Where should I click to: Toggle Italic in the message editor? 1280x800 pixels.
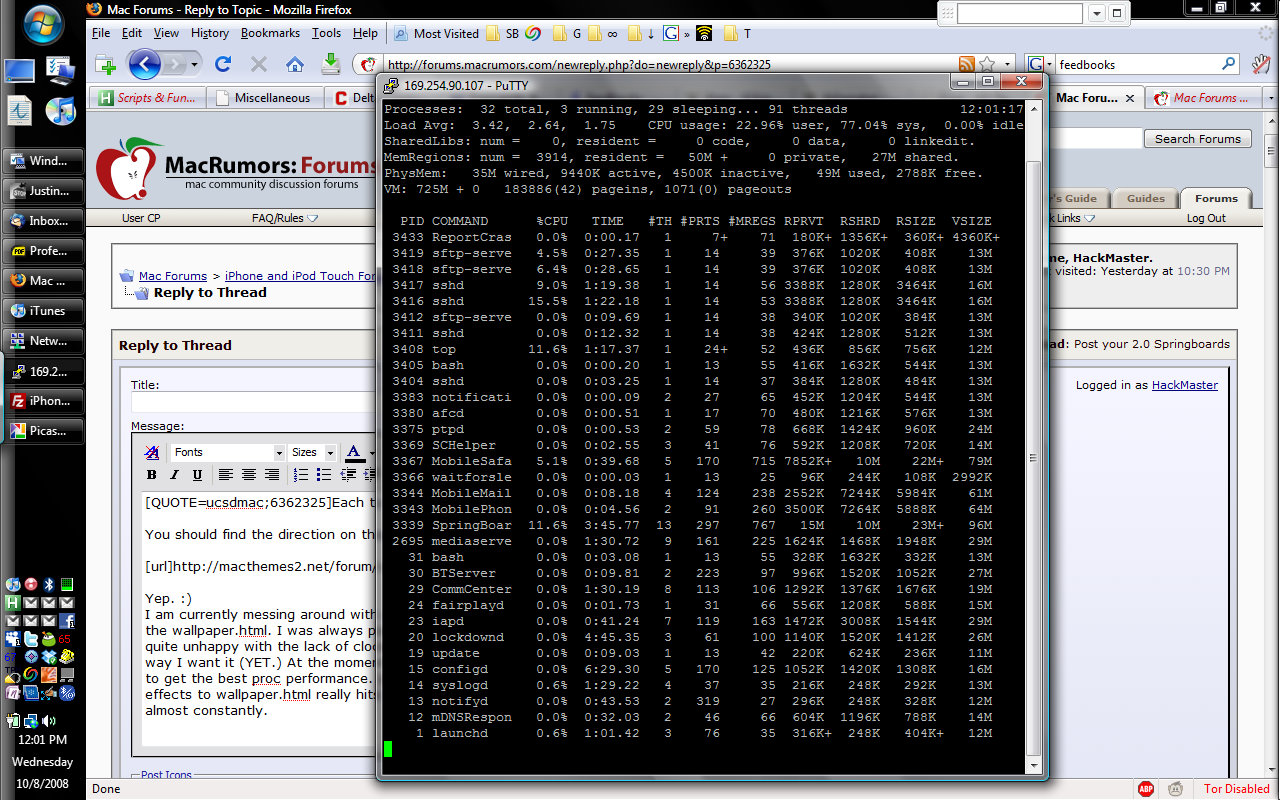175,475
